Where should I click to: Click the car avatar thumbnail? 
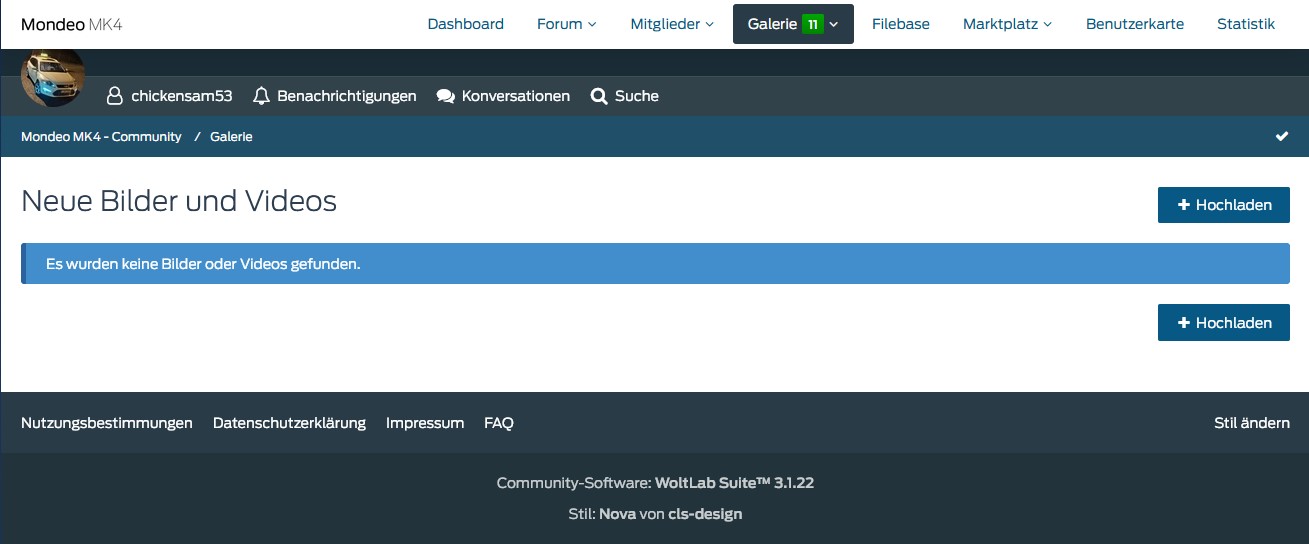[x=53, y=76]
